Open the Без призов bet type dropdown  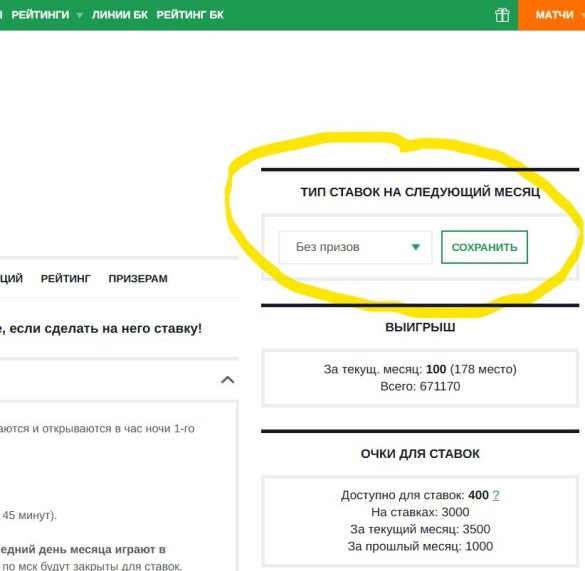point(355,247)
